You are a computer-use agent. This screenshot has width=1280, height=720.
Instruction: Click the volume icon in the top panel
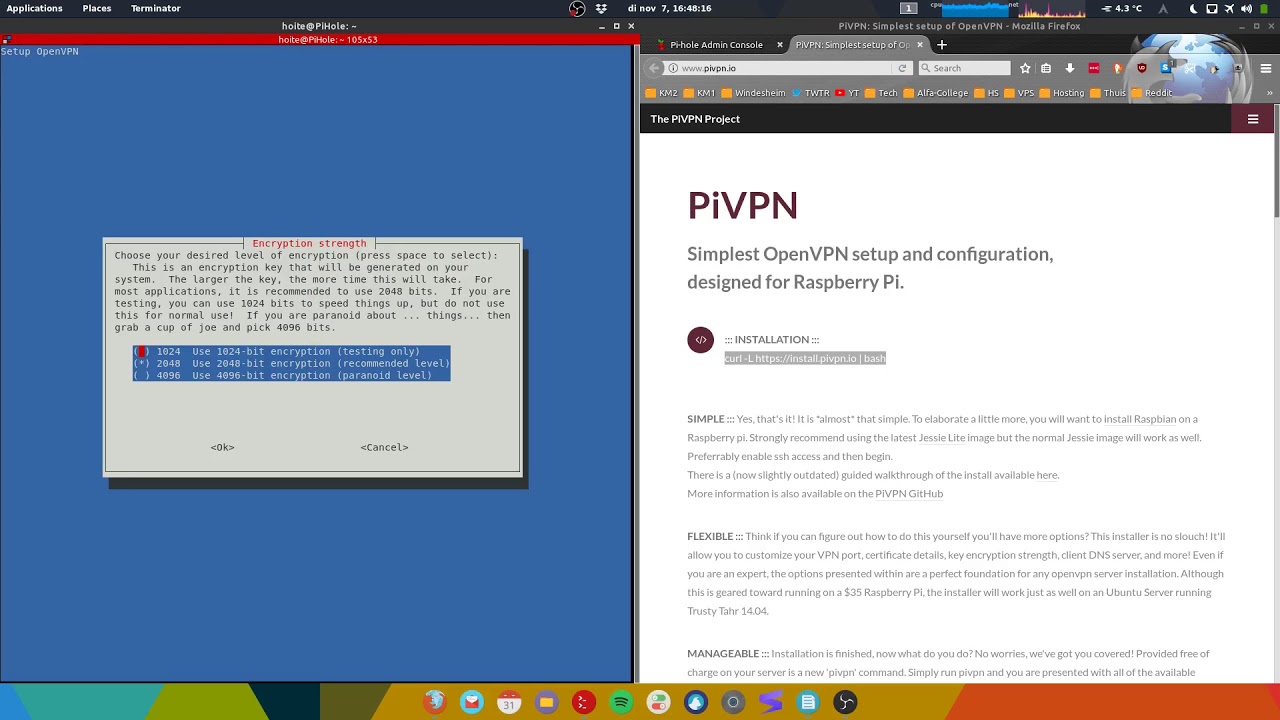[1246, 8]
